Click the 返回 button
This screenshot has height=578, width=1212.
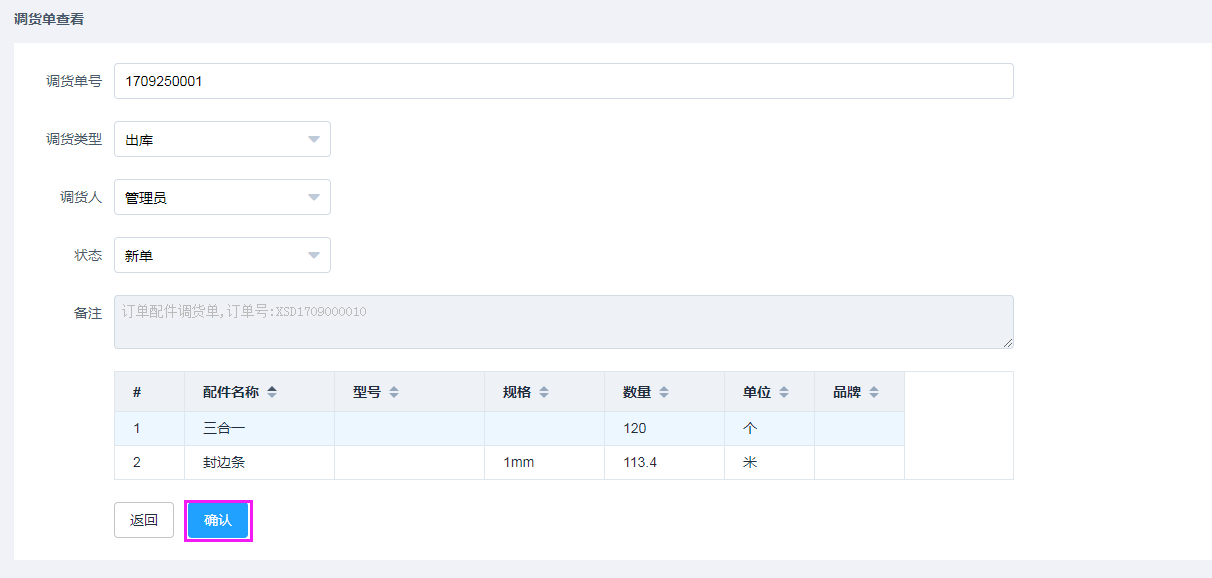click(x=144, y=520)
